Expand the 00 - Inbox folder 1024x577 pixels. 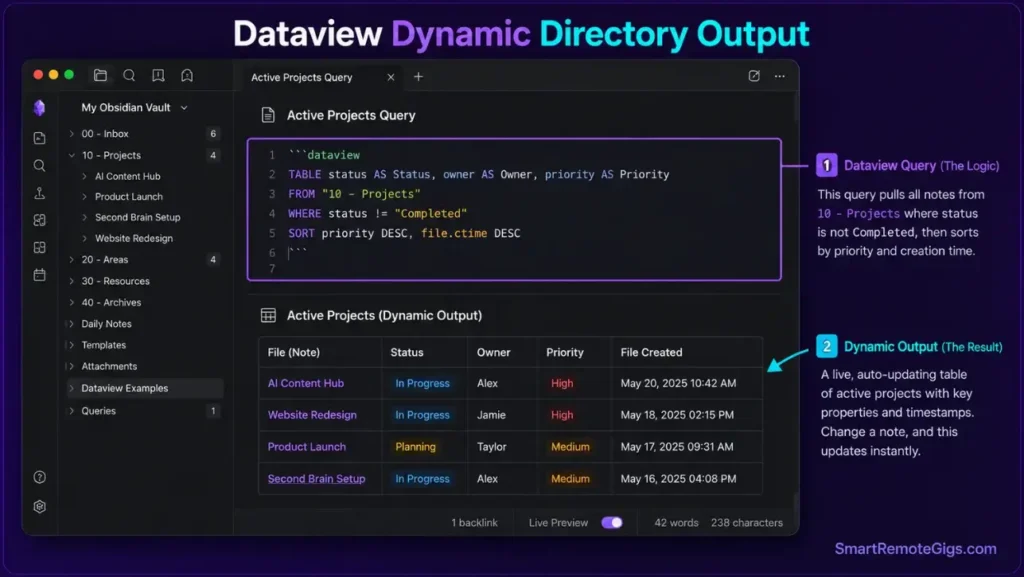(x=71, y=134)
